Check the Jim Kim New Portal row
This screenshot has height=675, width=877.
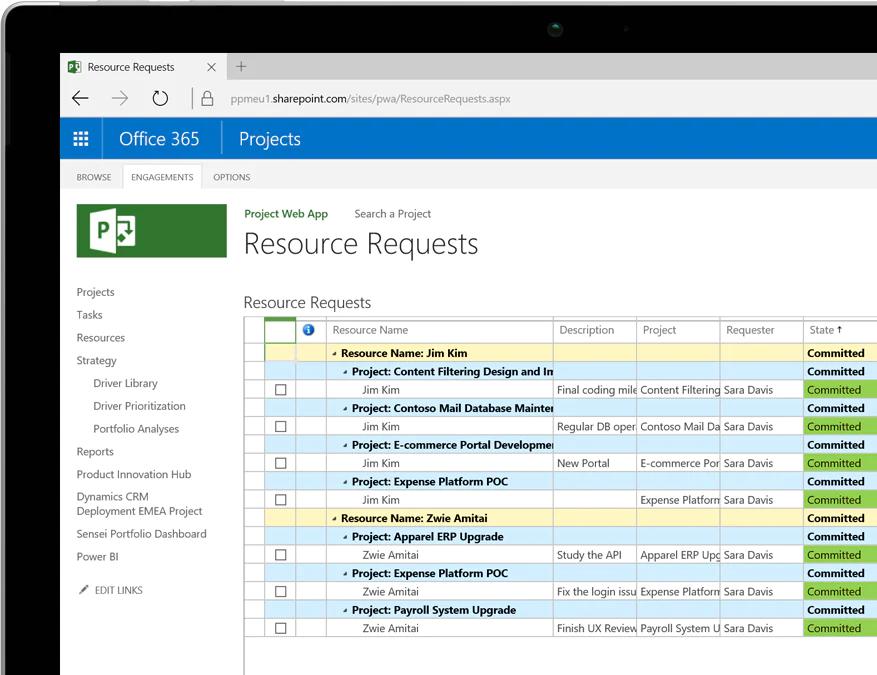(281, 463)
